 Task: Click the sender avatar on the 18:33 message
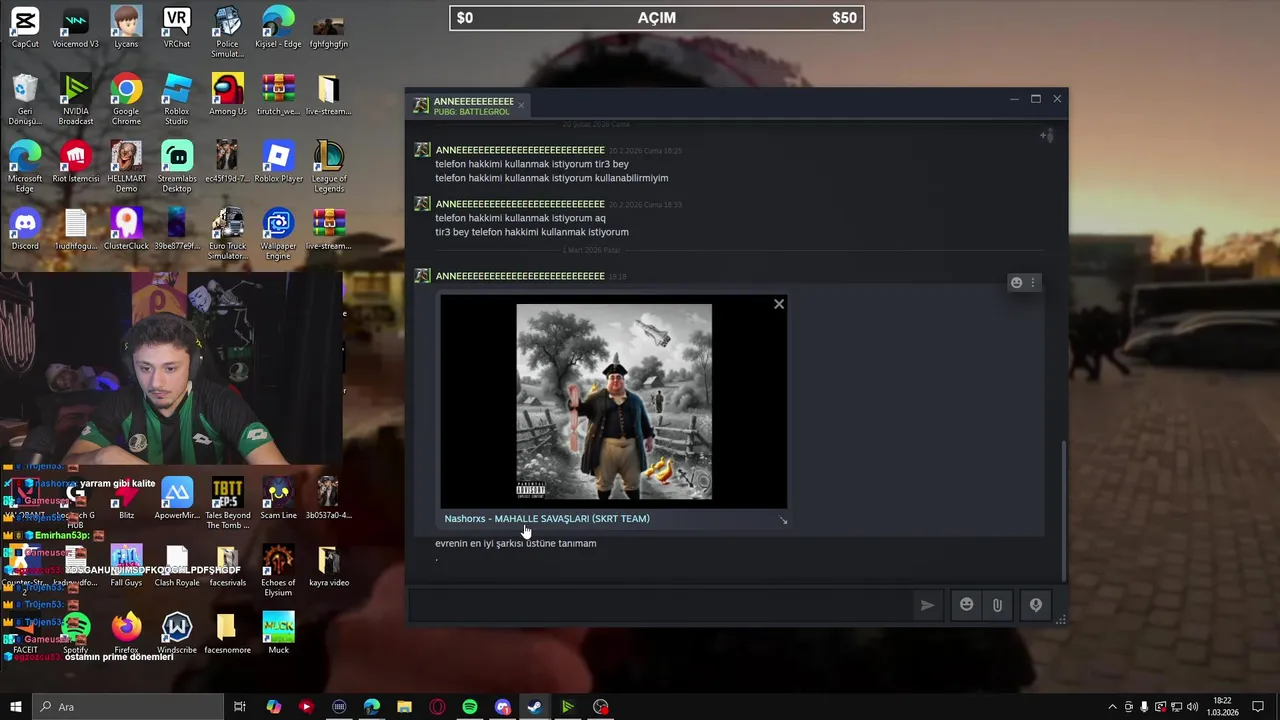pos(422,204)
